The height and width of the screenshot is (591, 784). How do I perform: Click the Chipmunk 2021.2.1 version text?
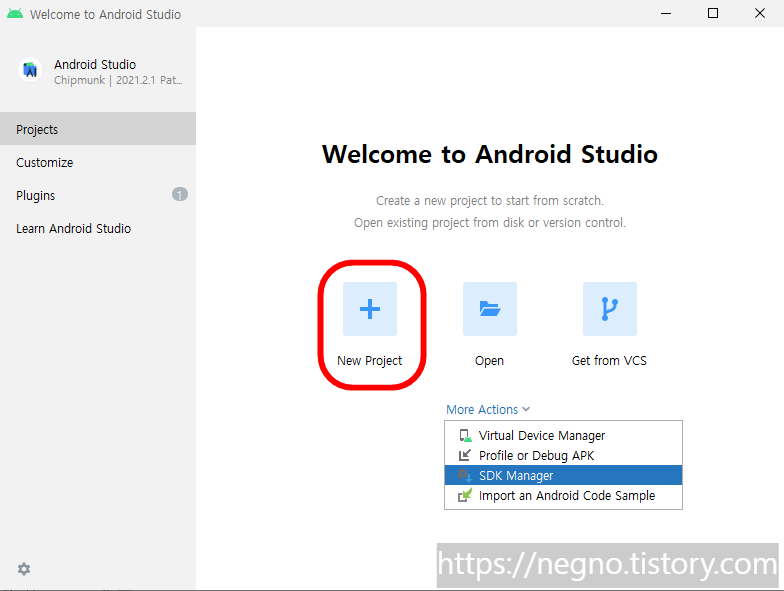(x=118, y=80)
